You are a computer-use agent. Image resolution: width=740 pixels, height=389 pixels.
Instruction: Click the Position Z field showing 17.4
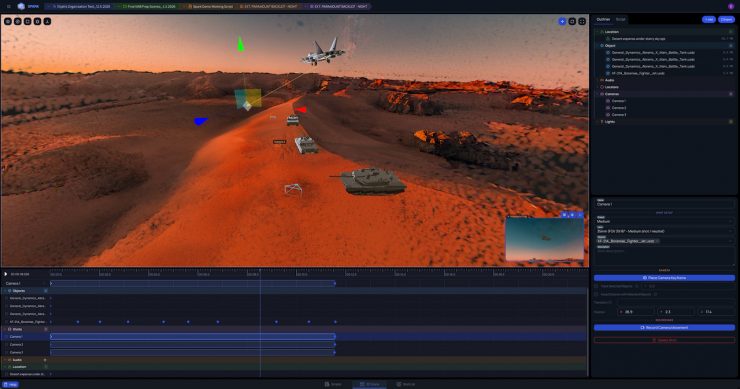[x=716, y=312]
